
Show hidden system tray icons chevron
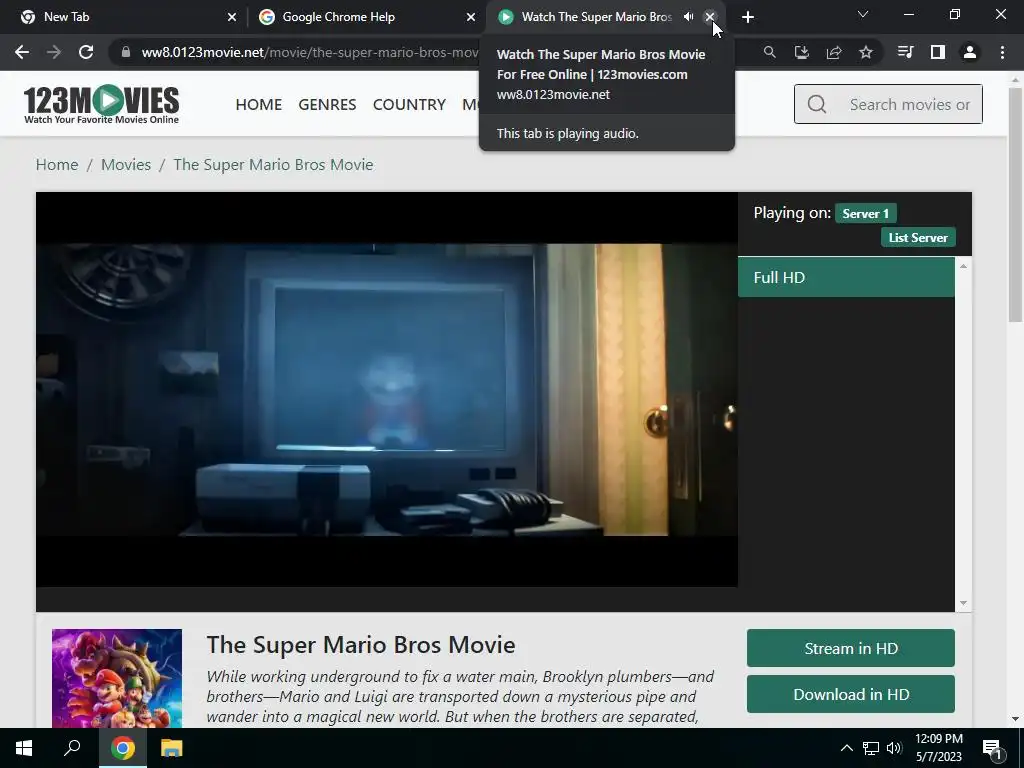tap(846, 748)
